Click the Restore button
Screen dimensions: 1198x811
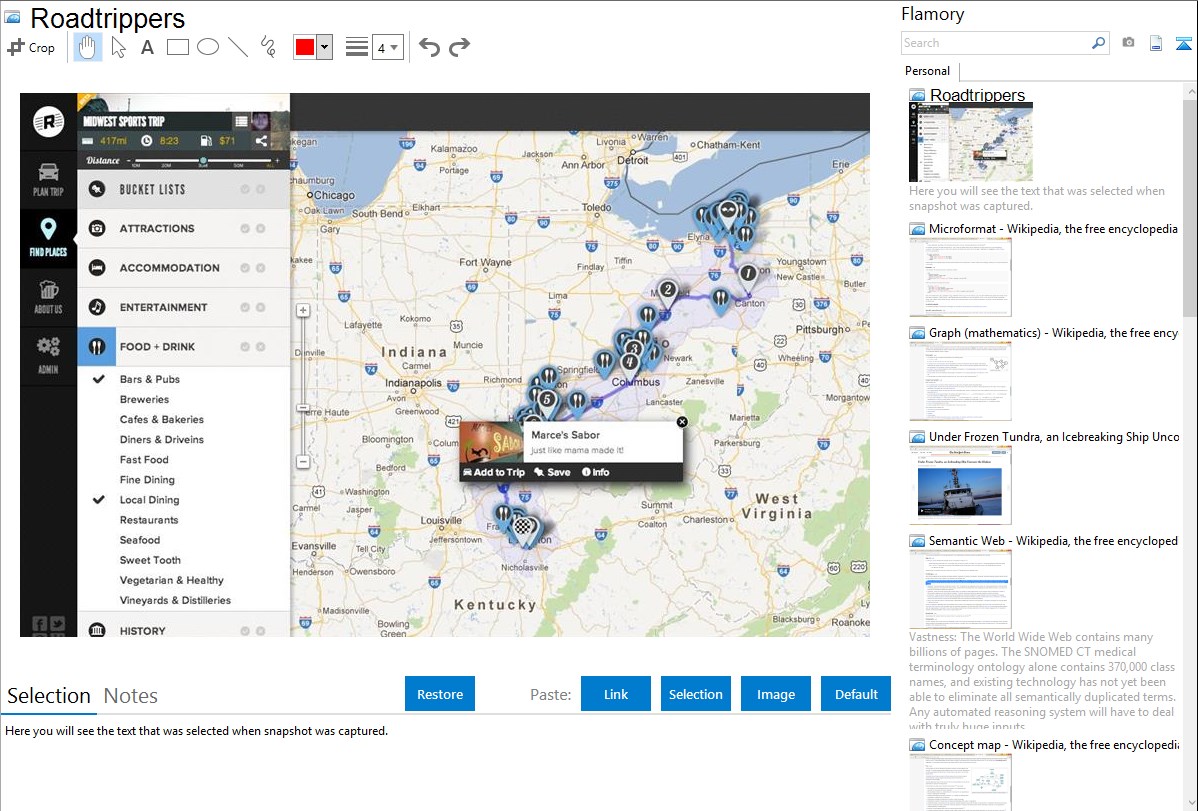(440, 694)
